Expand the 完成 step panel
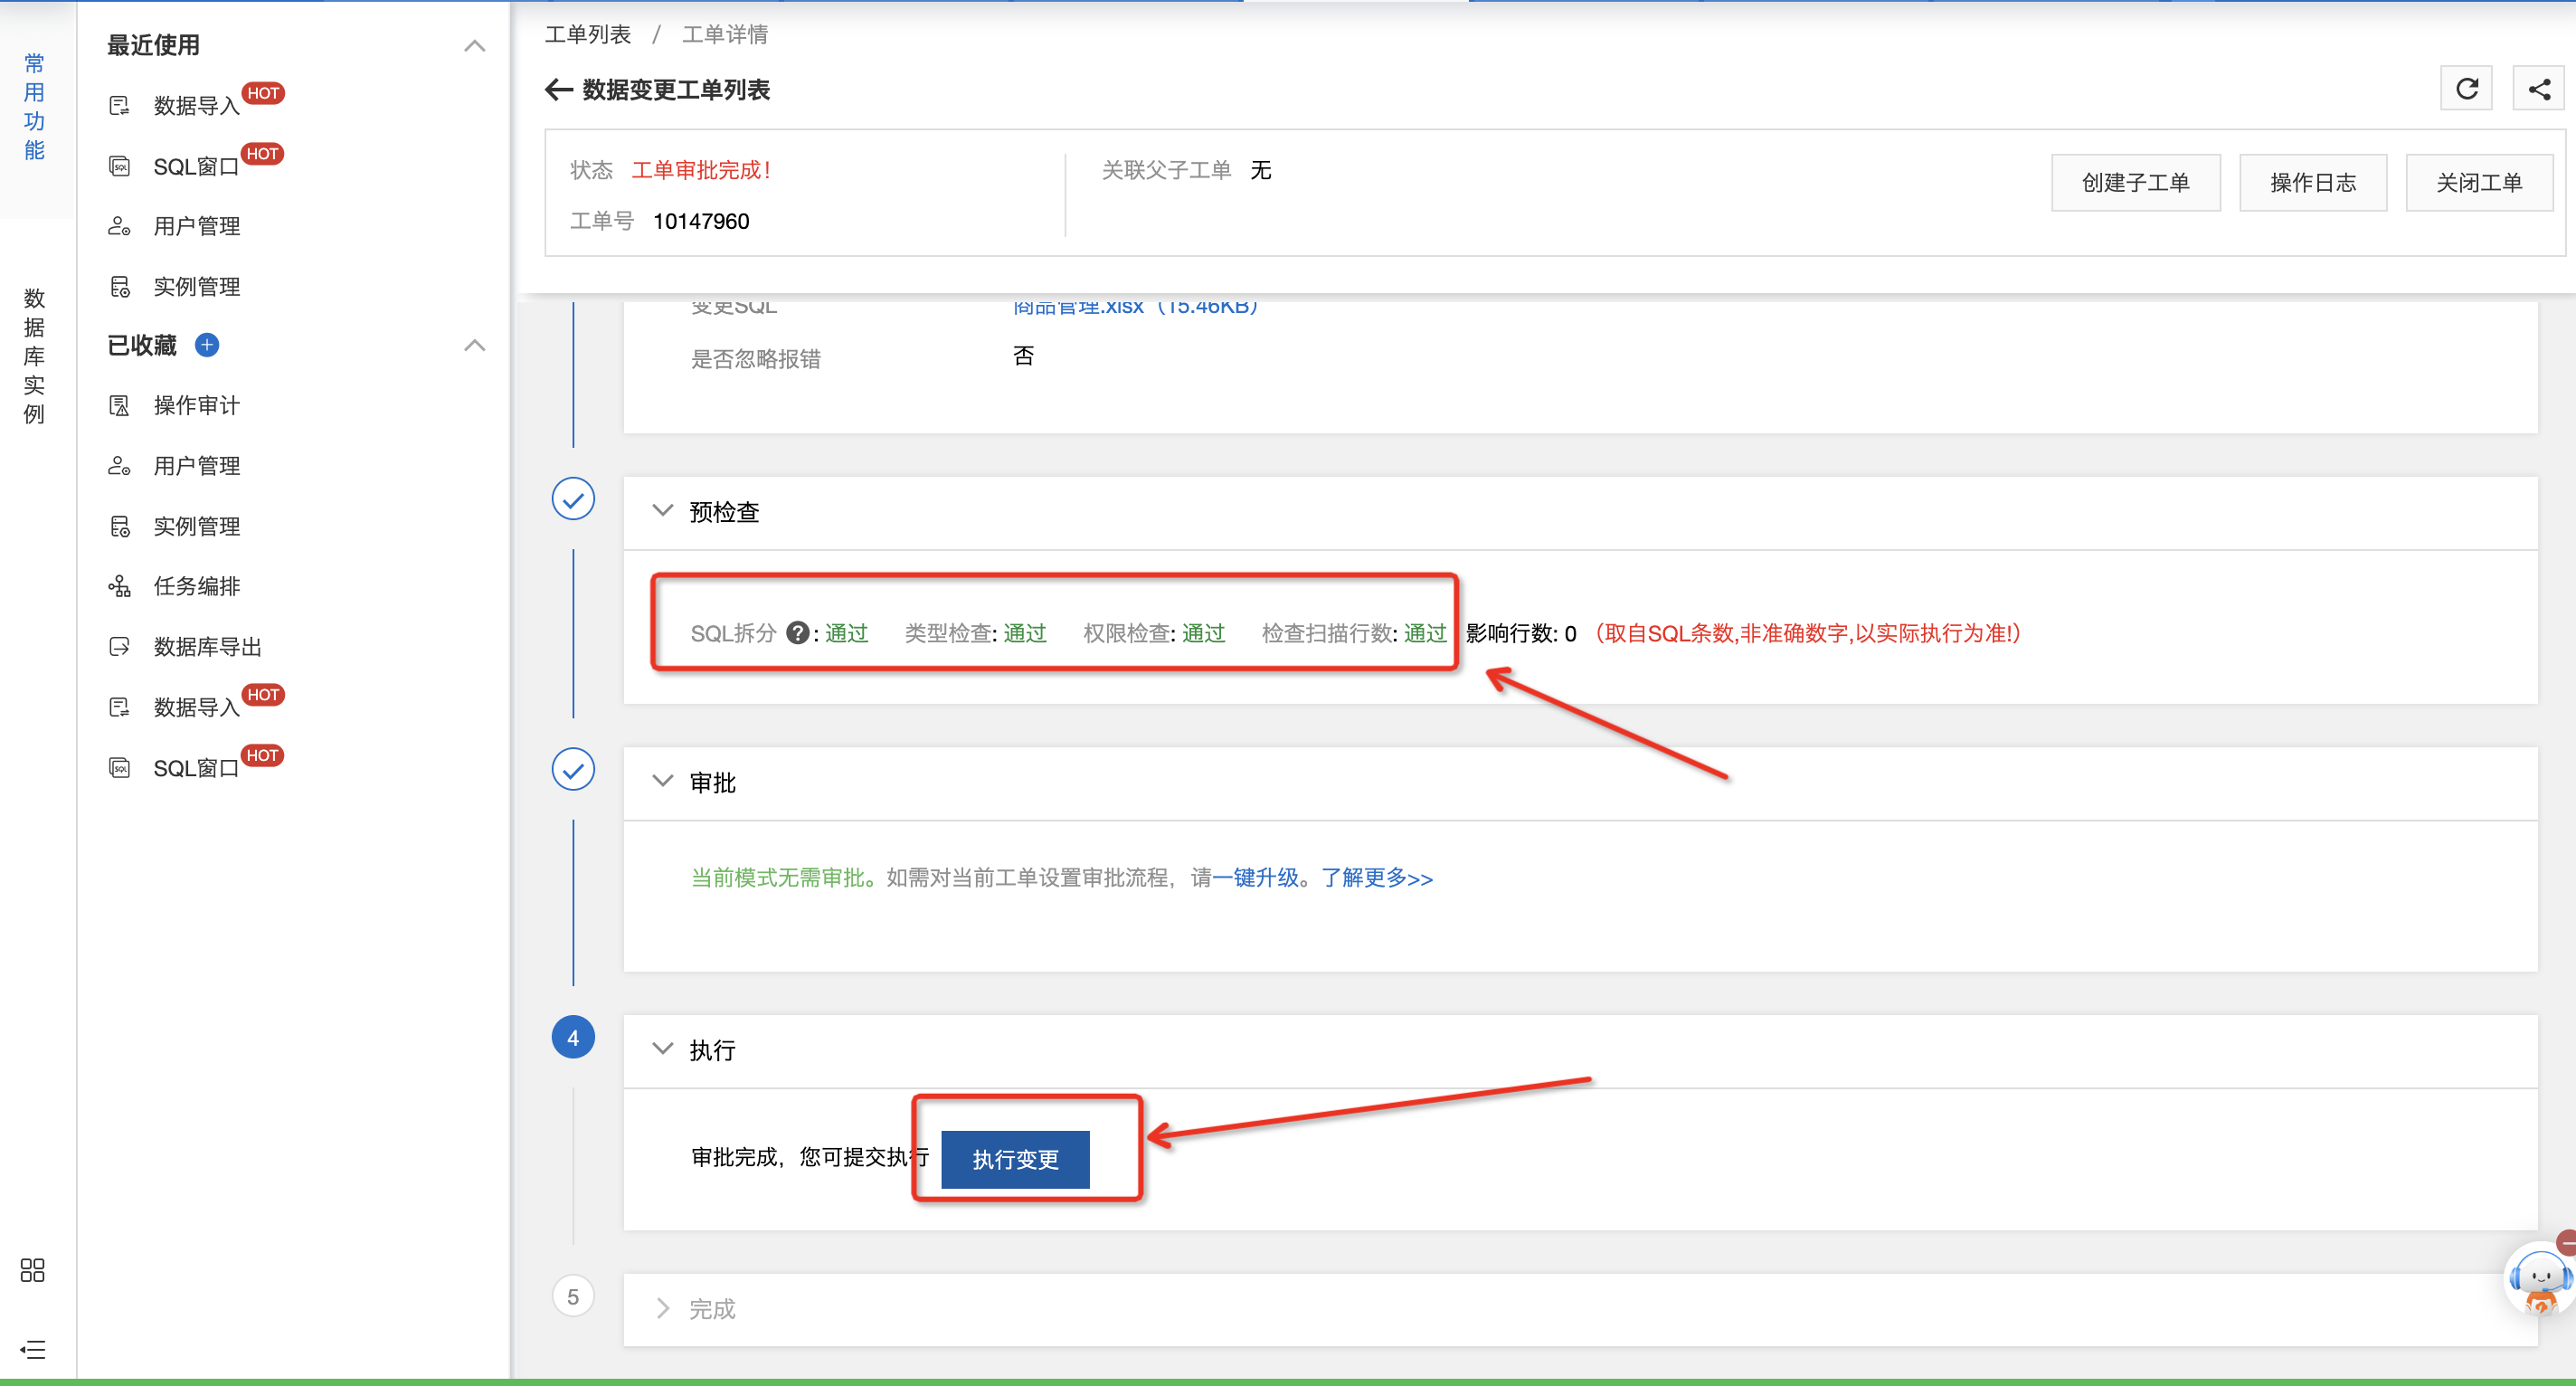This screenshot has height=1386, width=2576. (x=662, y=1308)
